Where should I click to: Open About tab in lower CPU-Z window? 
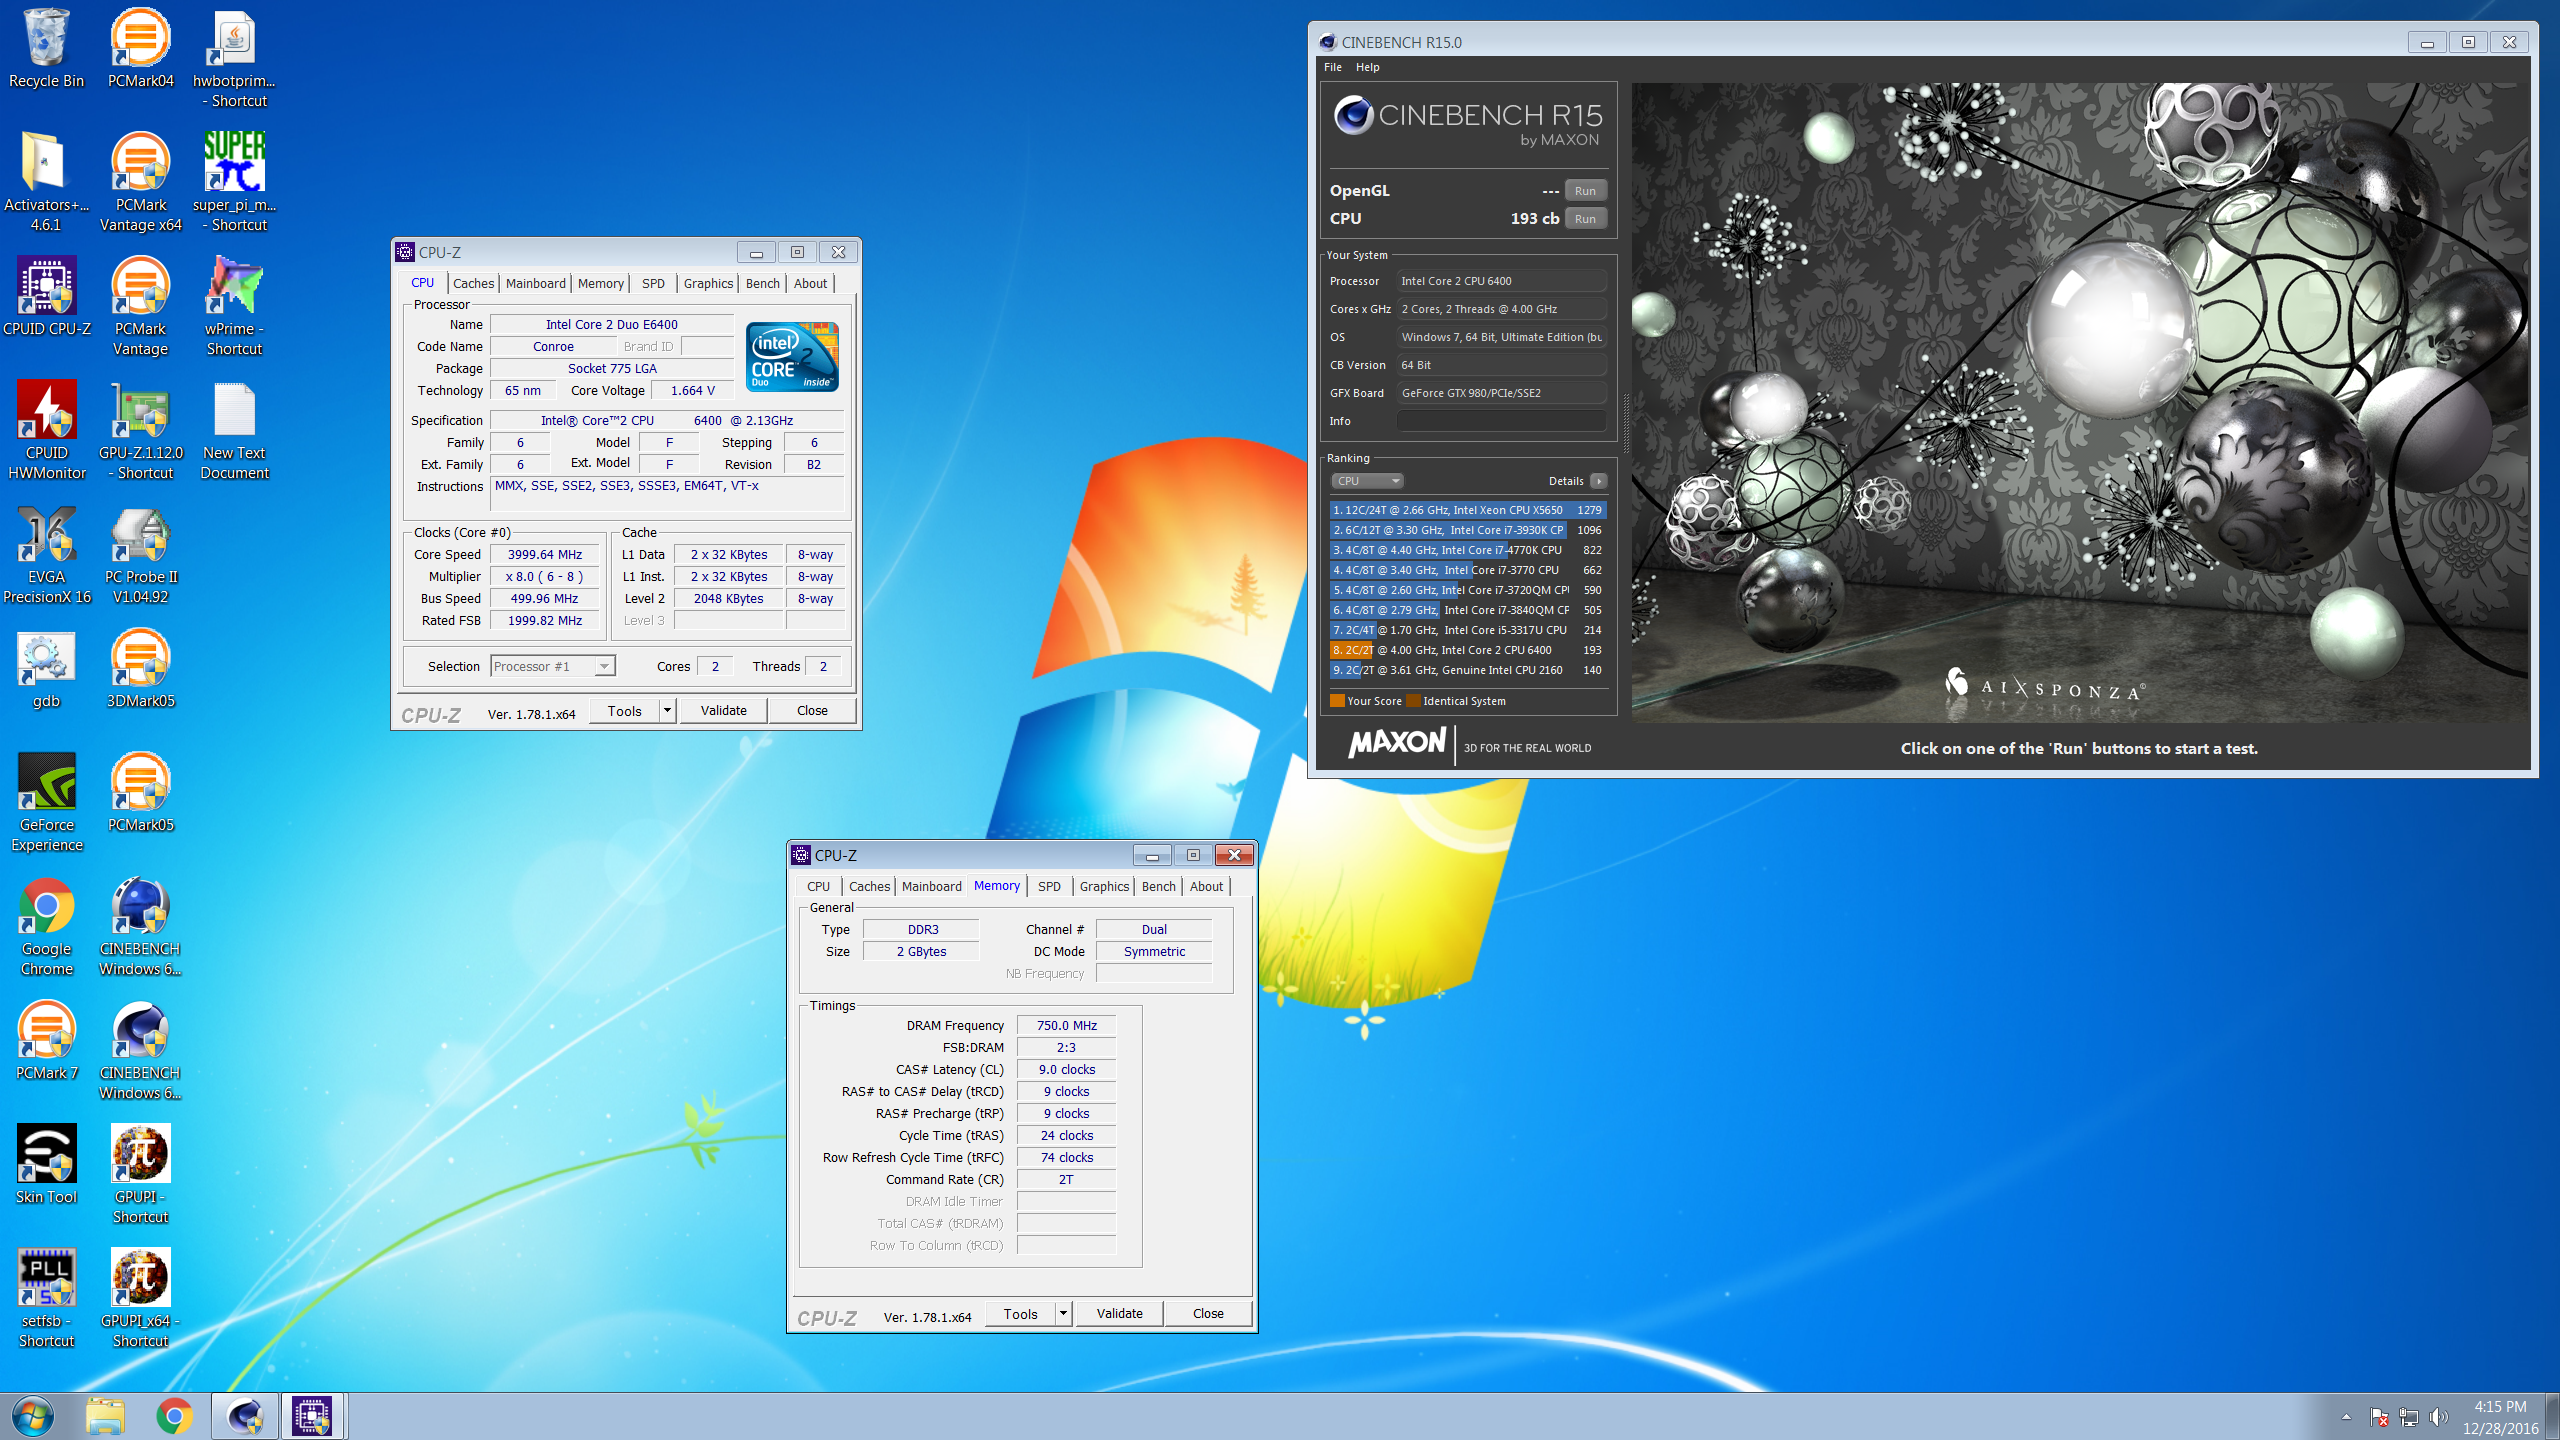1206,887
